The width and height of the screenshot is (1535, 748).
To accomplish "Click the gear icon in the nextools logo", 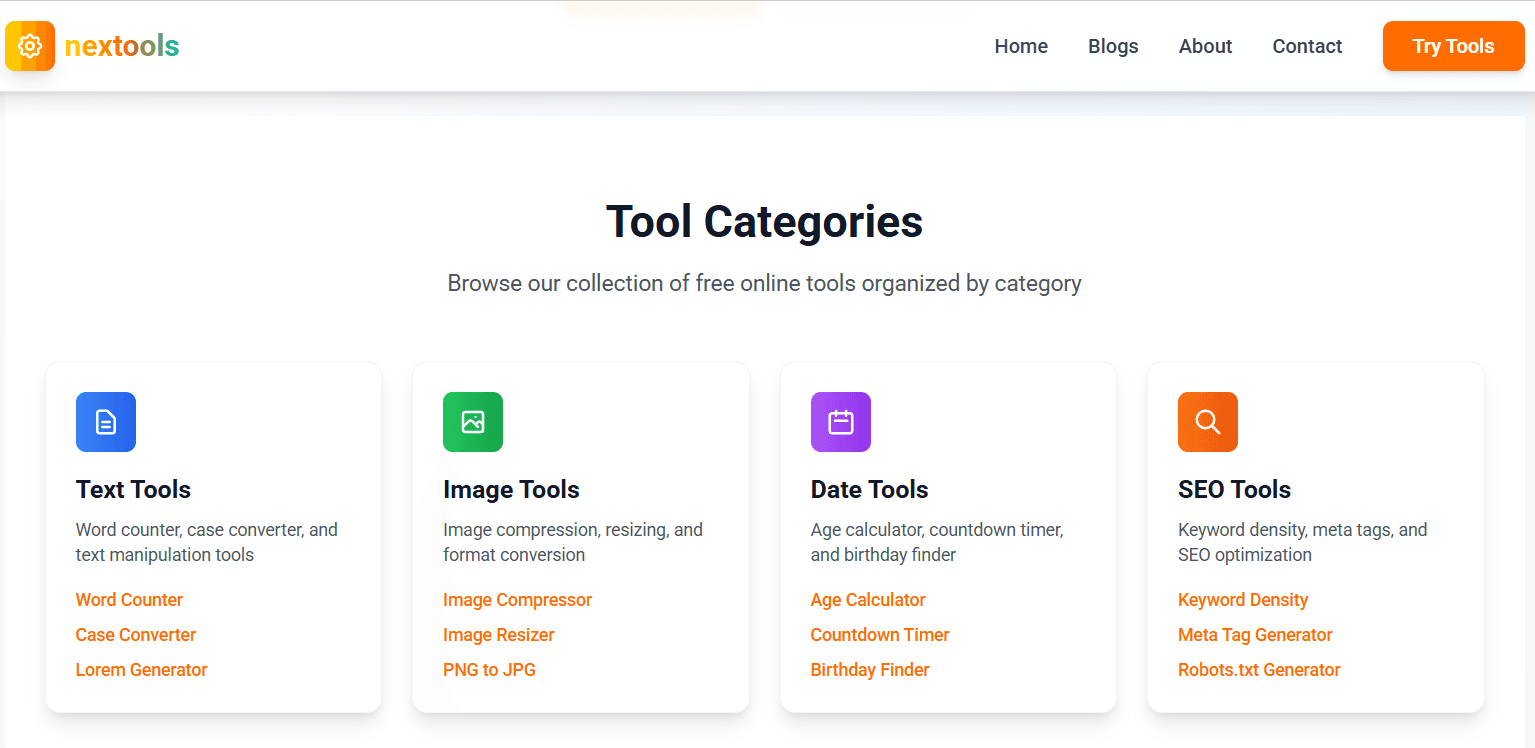I will tap(29, 46).
